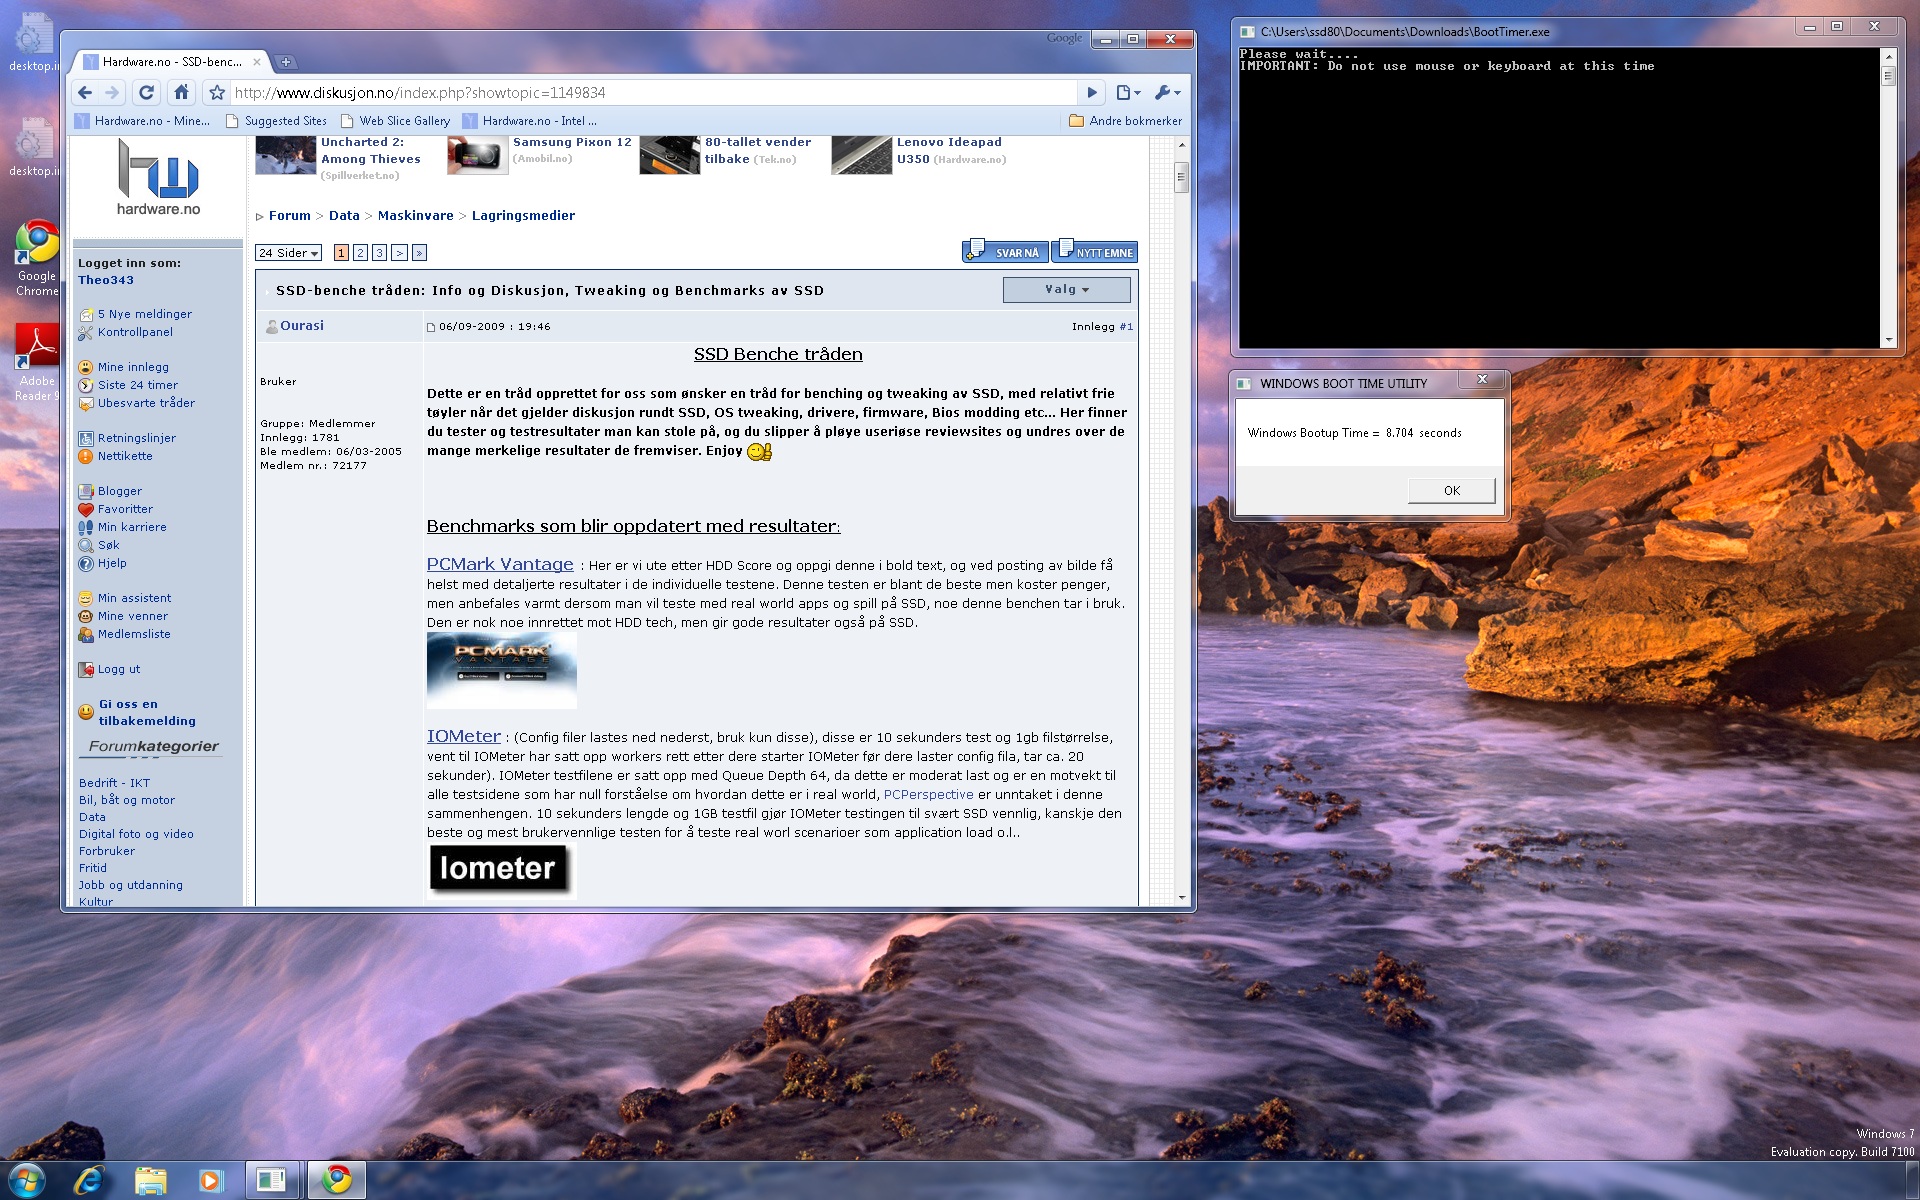Open the PCMark Vantage link
This screenshot has height=1200, width=1920.
pos(500,564)
